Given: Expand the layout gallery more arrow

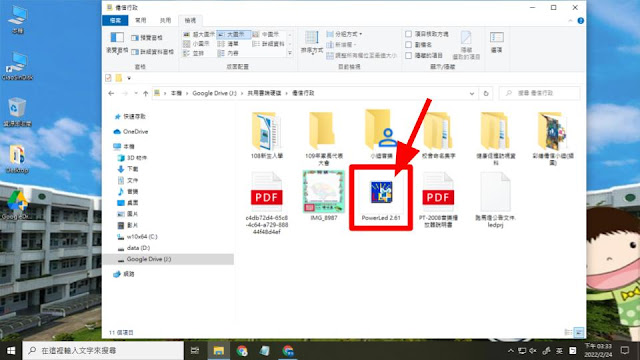Looking at the screenshot, I should coord(290,53).
